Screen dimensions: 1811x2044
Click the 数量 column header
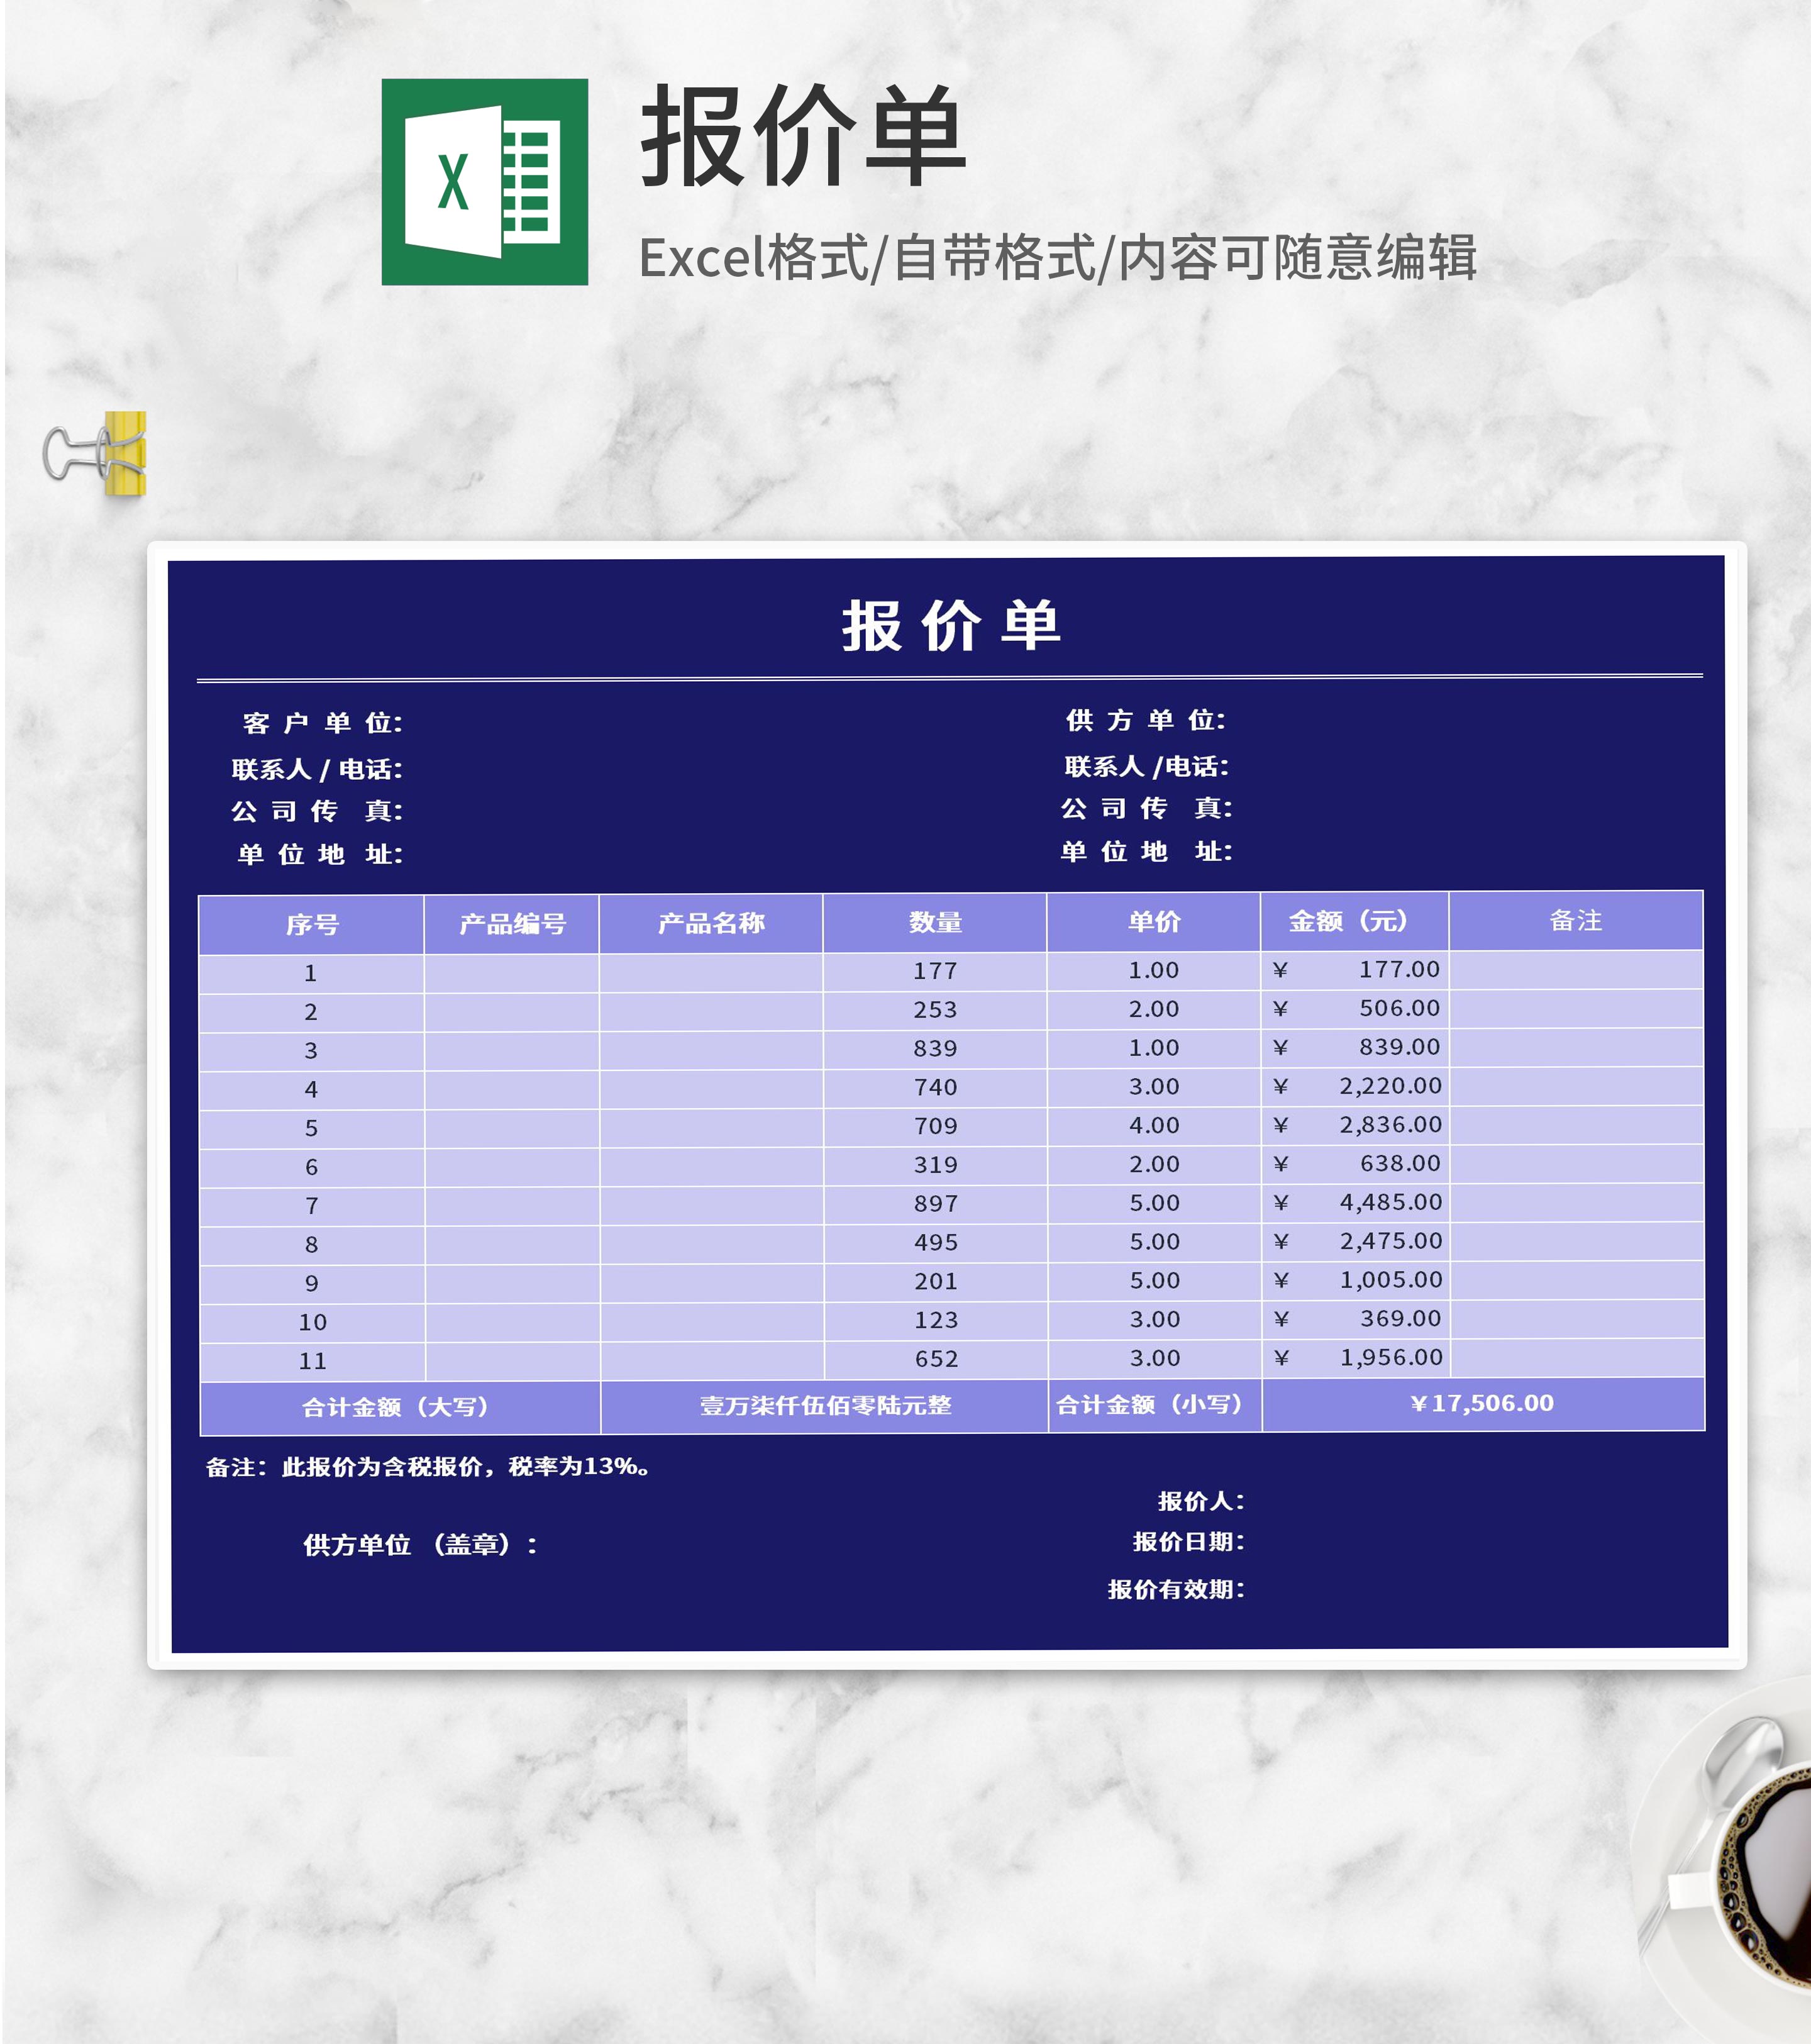pos(935,922)
